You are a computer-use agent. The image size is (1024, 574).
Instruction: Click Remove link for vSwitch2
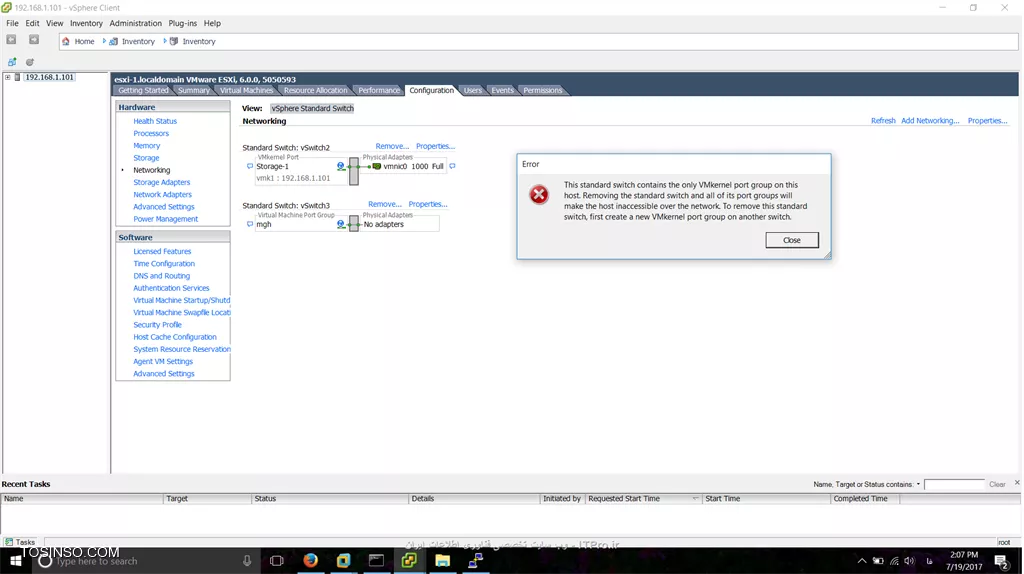(x=392, y=146)
